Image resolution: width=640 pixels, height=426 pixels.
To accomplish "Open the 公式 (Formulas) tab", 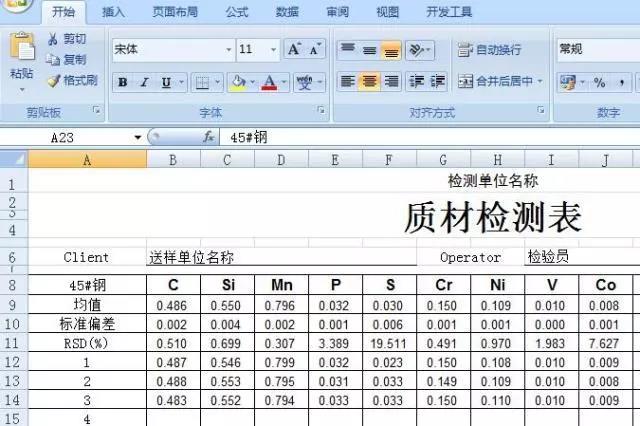I will (x=236, y=12).
